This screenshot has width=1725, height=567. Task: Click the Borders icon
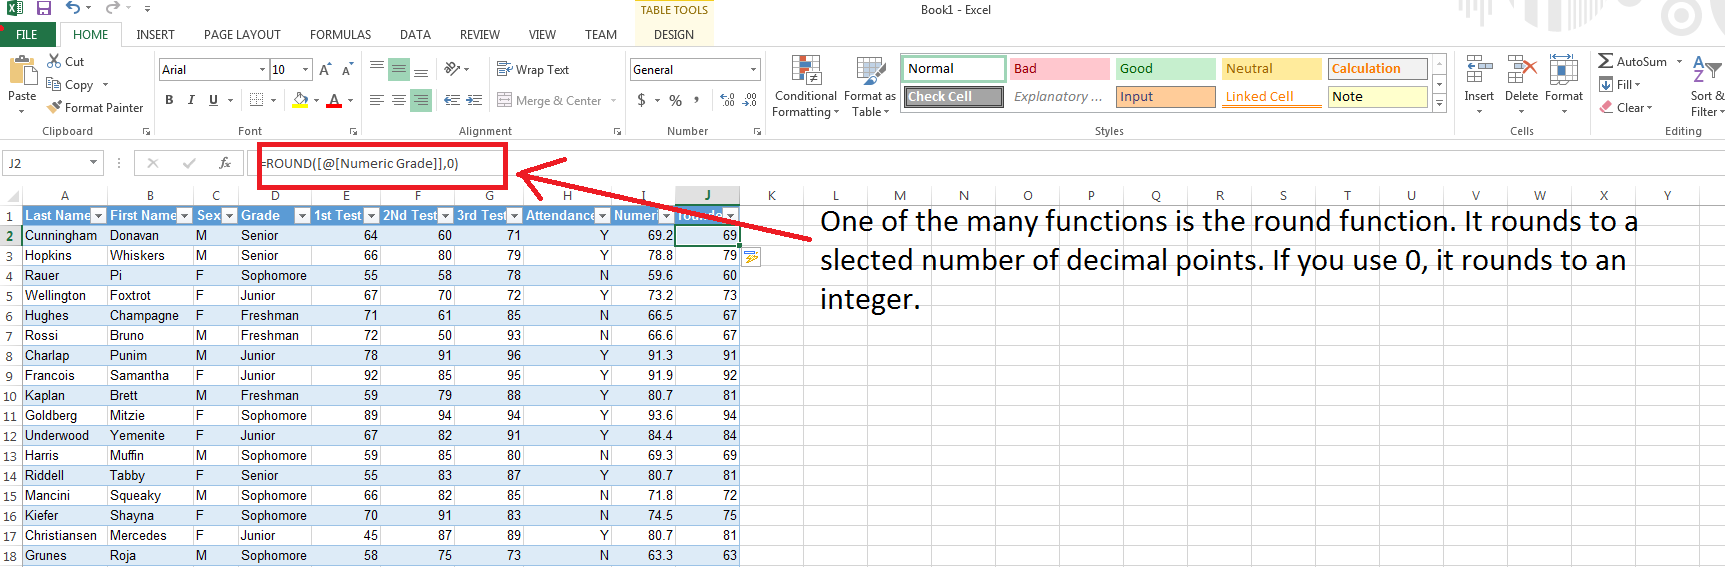pos(256,100)
